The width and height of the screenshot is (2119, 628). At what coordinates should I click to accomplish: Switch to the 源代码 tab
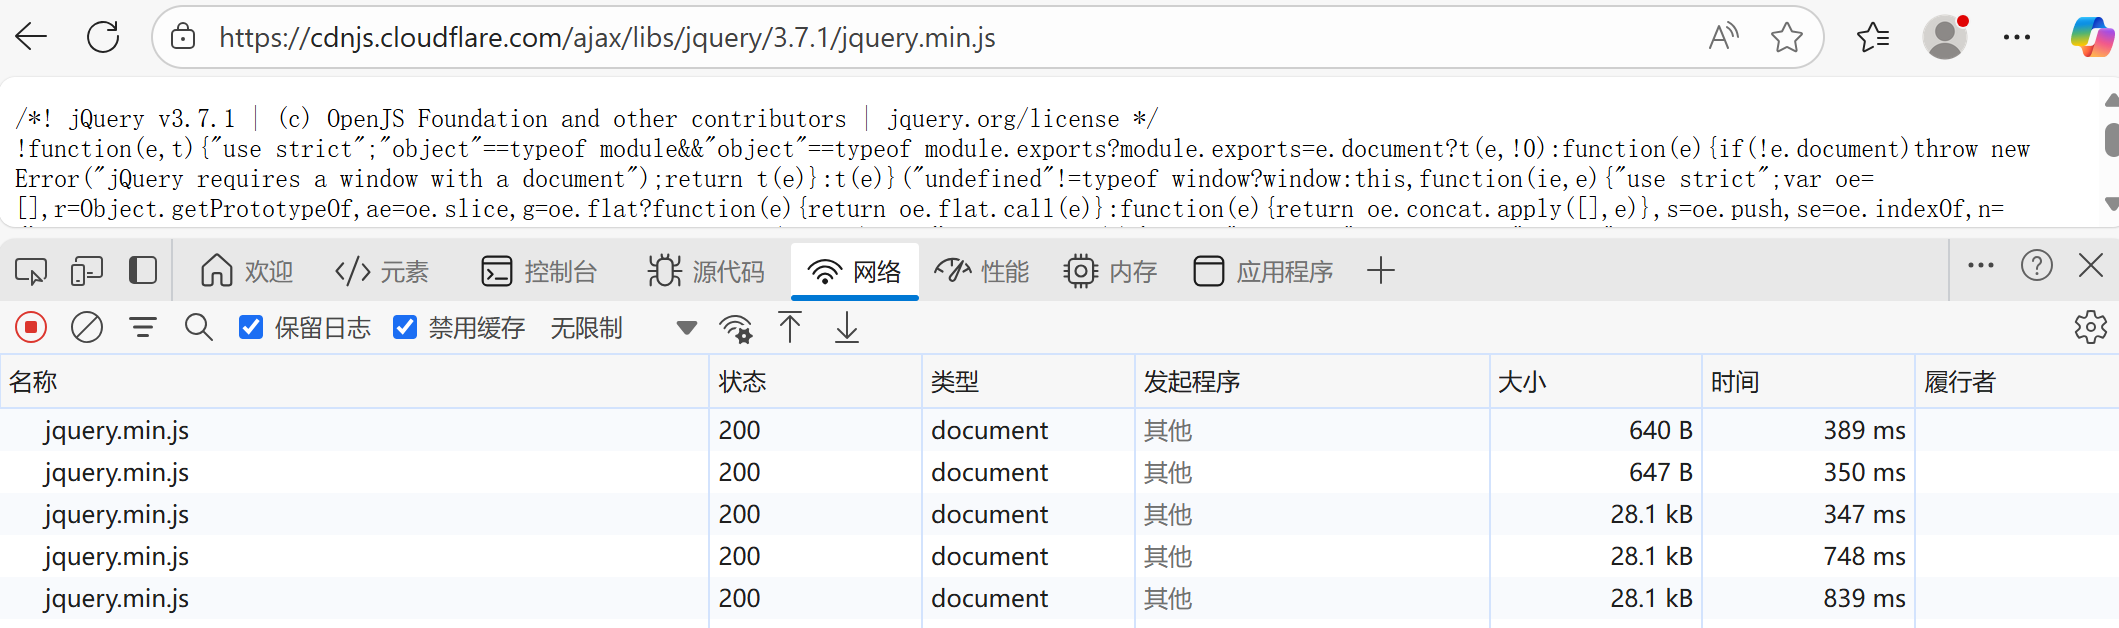(706, 271)
